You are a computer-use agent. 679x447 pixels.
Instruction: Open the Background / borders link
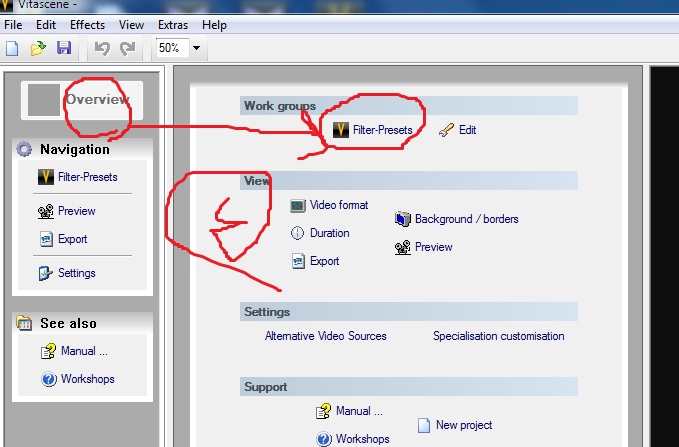coord(467,219)
